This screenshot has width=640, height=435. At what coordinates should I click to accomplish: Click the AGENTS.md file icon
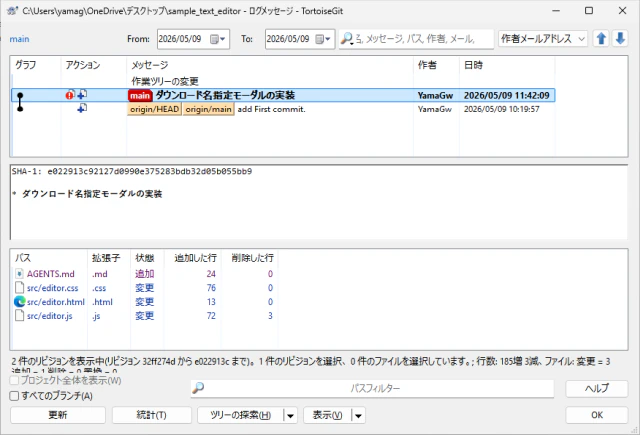click(x=19, y=273)
